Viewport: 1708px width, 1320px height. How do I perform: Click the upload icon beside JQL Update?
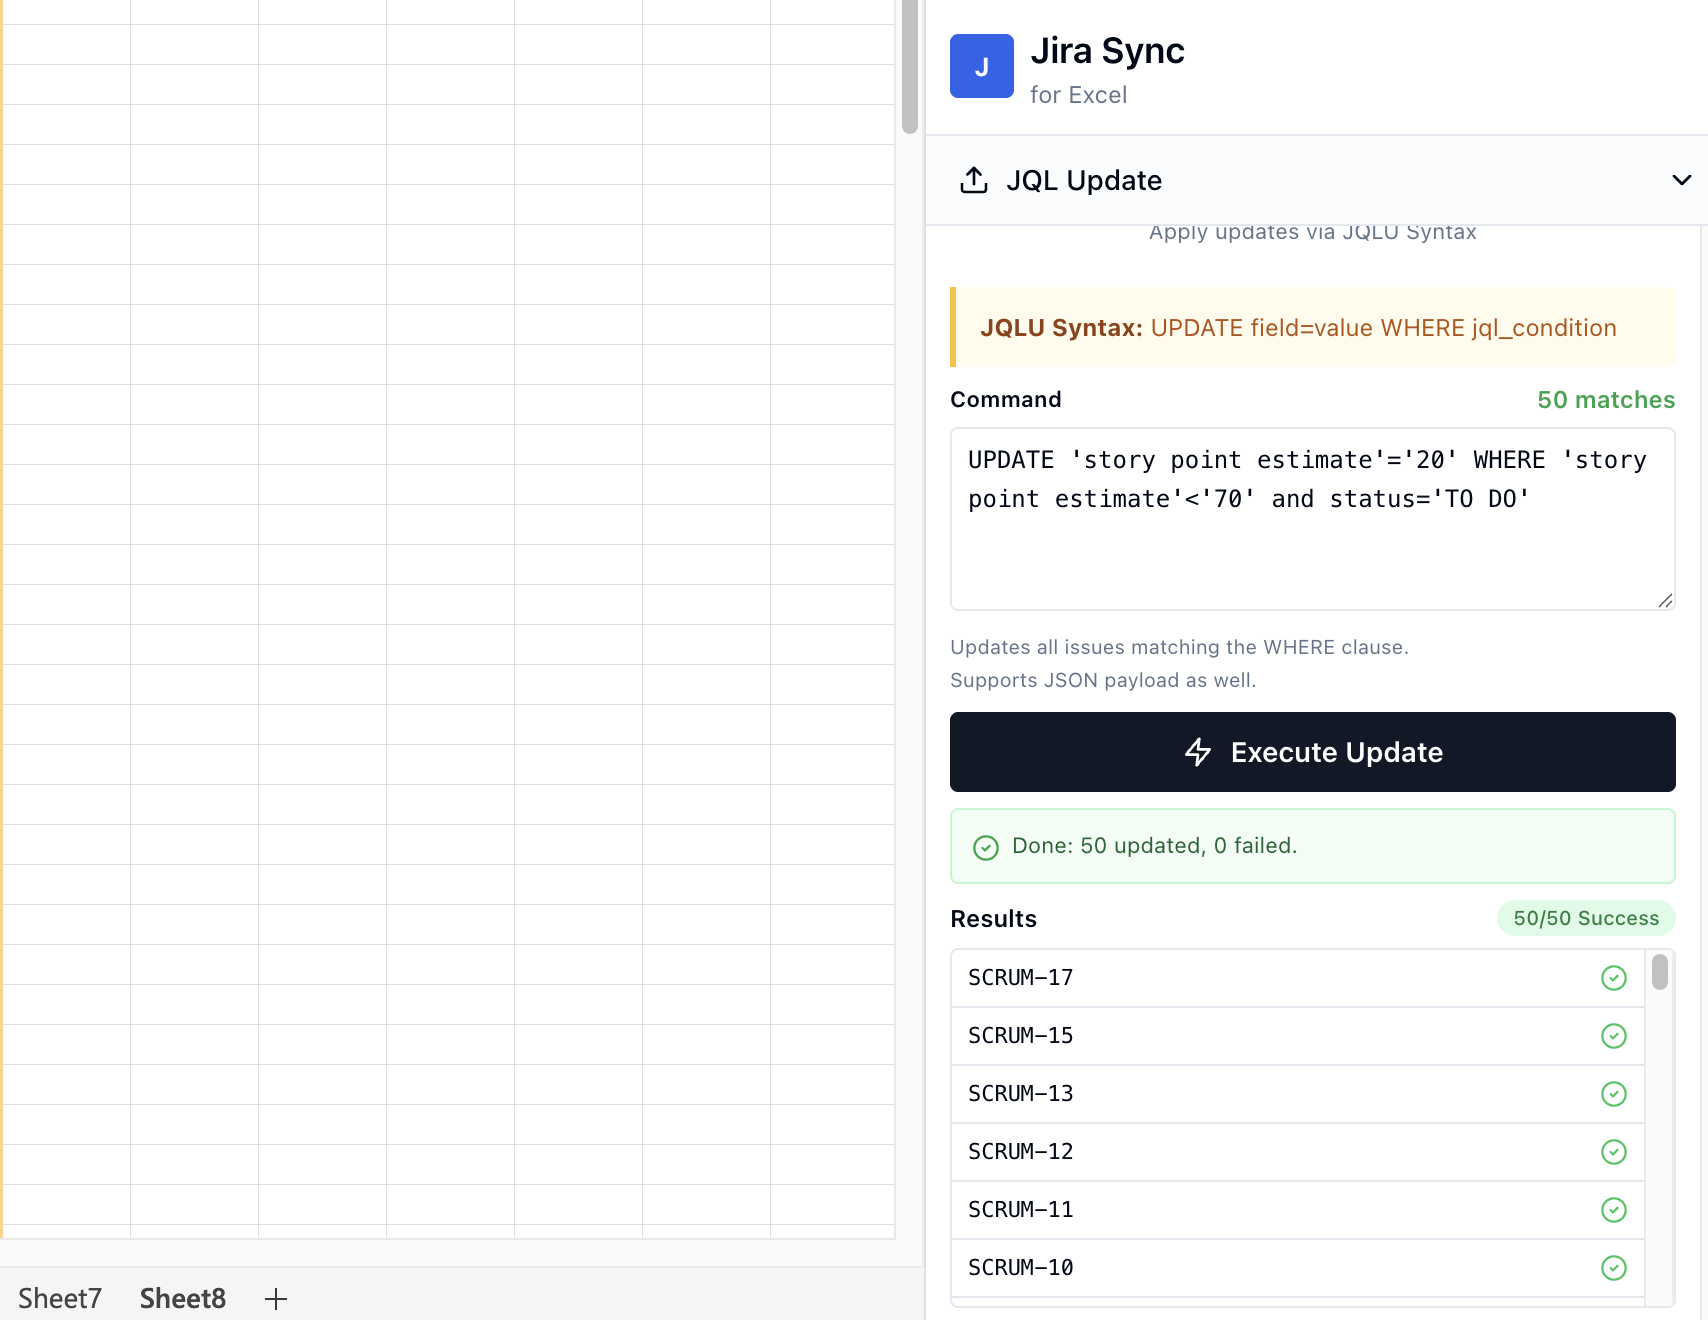click(x=973, y=179)
